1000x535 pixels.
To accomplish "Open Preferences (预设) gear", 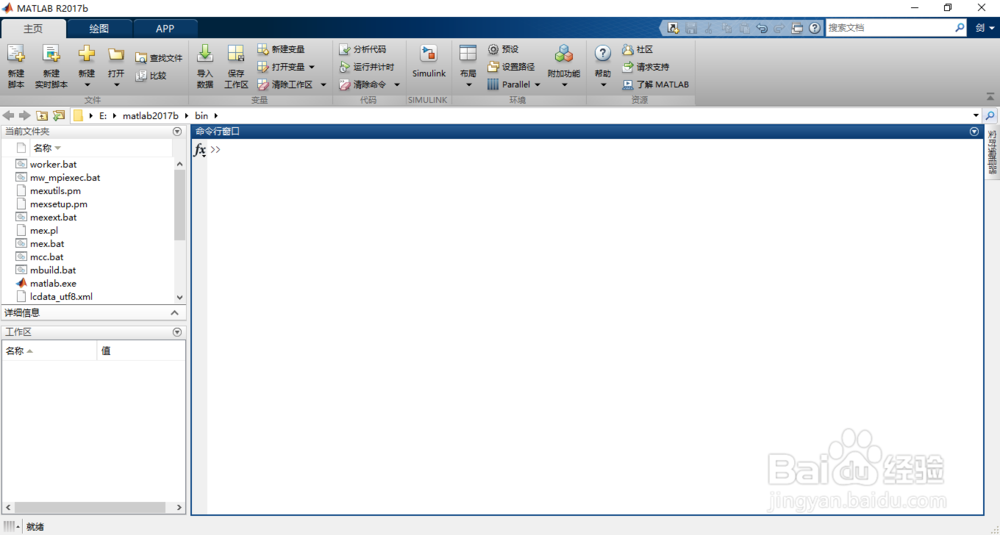I will point(503,49).
